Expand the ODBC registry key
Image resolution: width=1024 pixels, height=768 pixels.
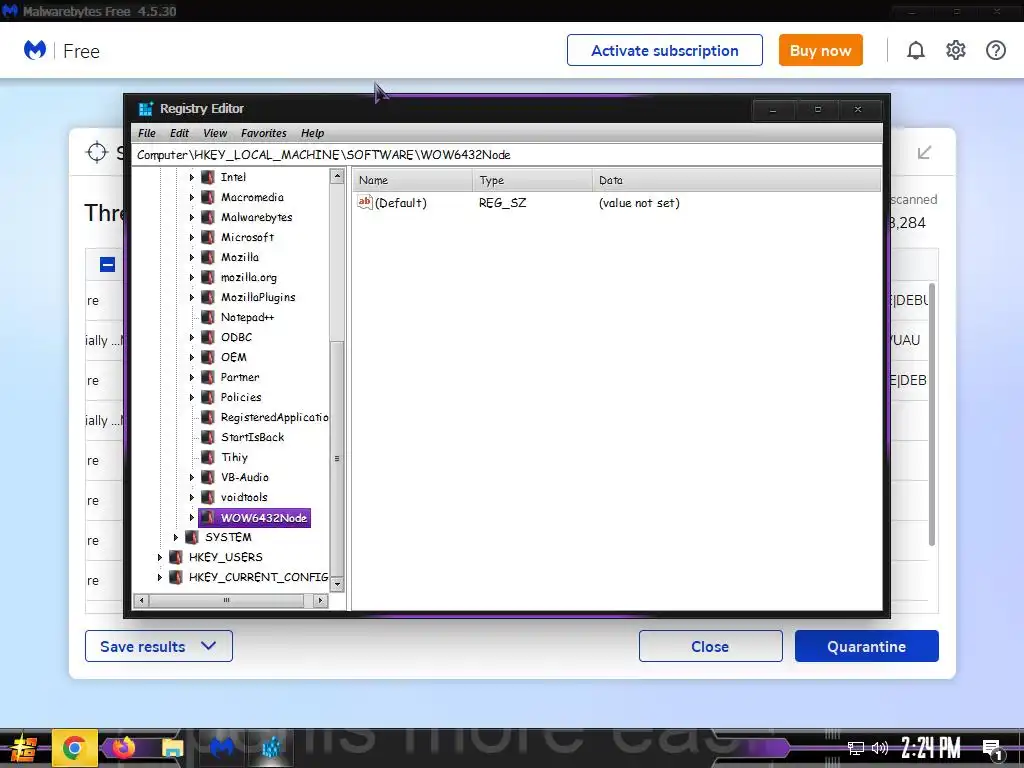click(x=191, y=338)
